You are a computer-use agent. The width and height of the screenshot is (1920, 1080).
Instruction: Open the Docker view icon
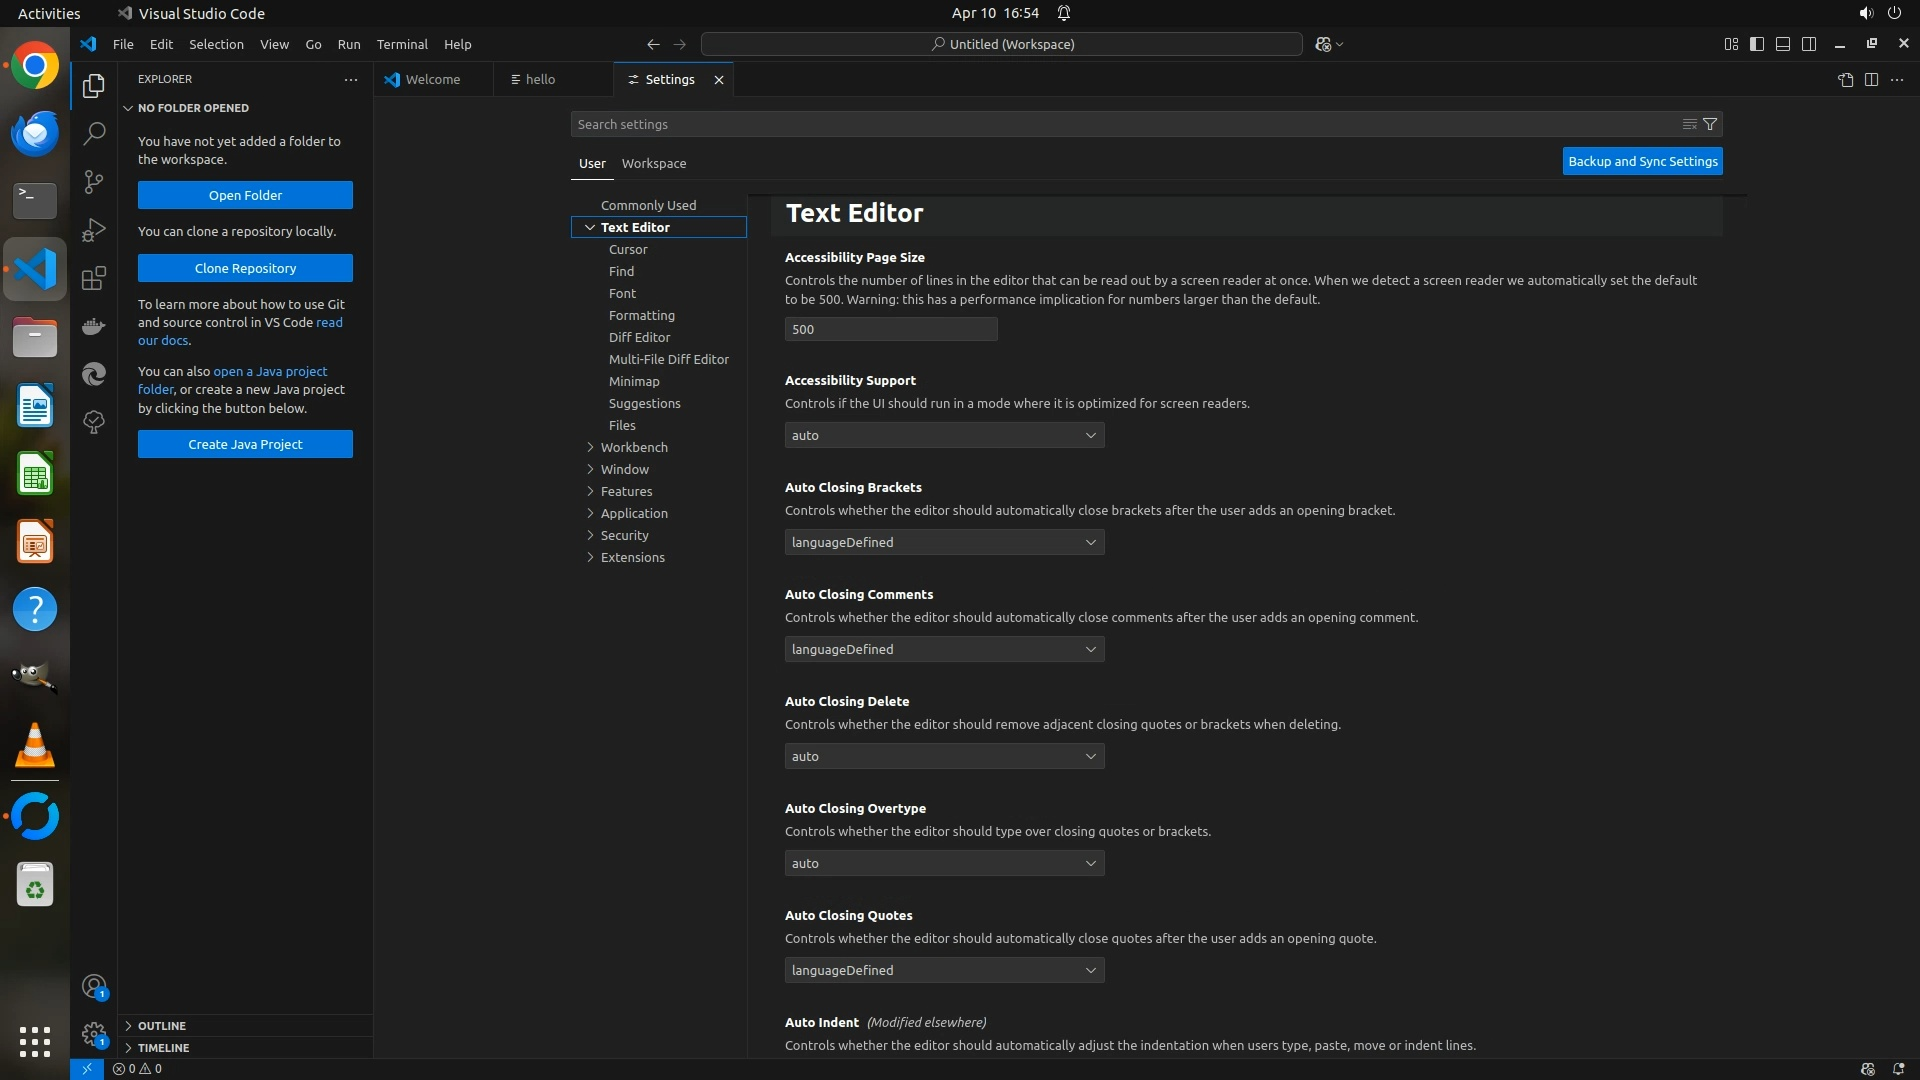pyautogui.click(x=94, y=326)
